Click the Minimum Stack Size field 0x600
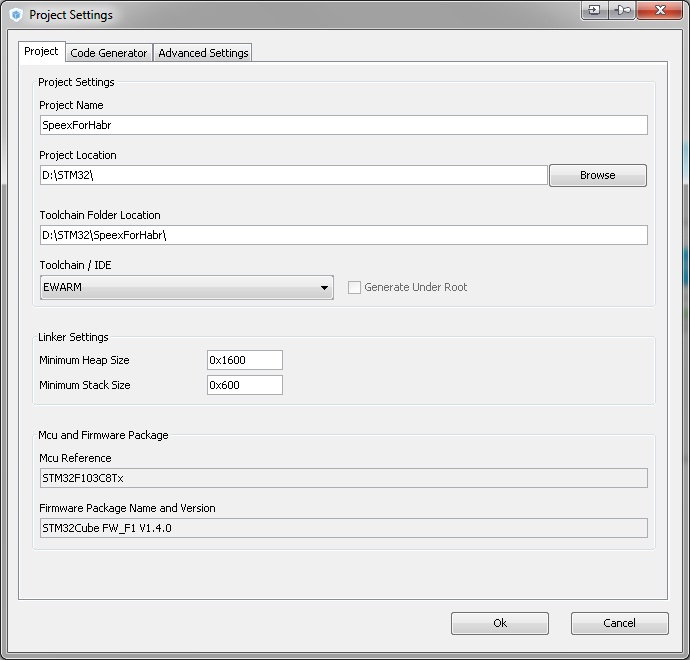The width and height of the screenshot is (690, 660). tap(245, 385)
